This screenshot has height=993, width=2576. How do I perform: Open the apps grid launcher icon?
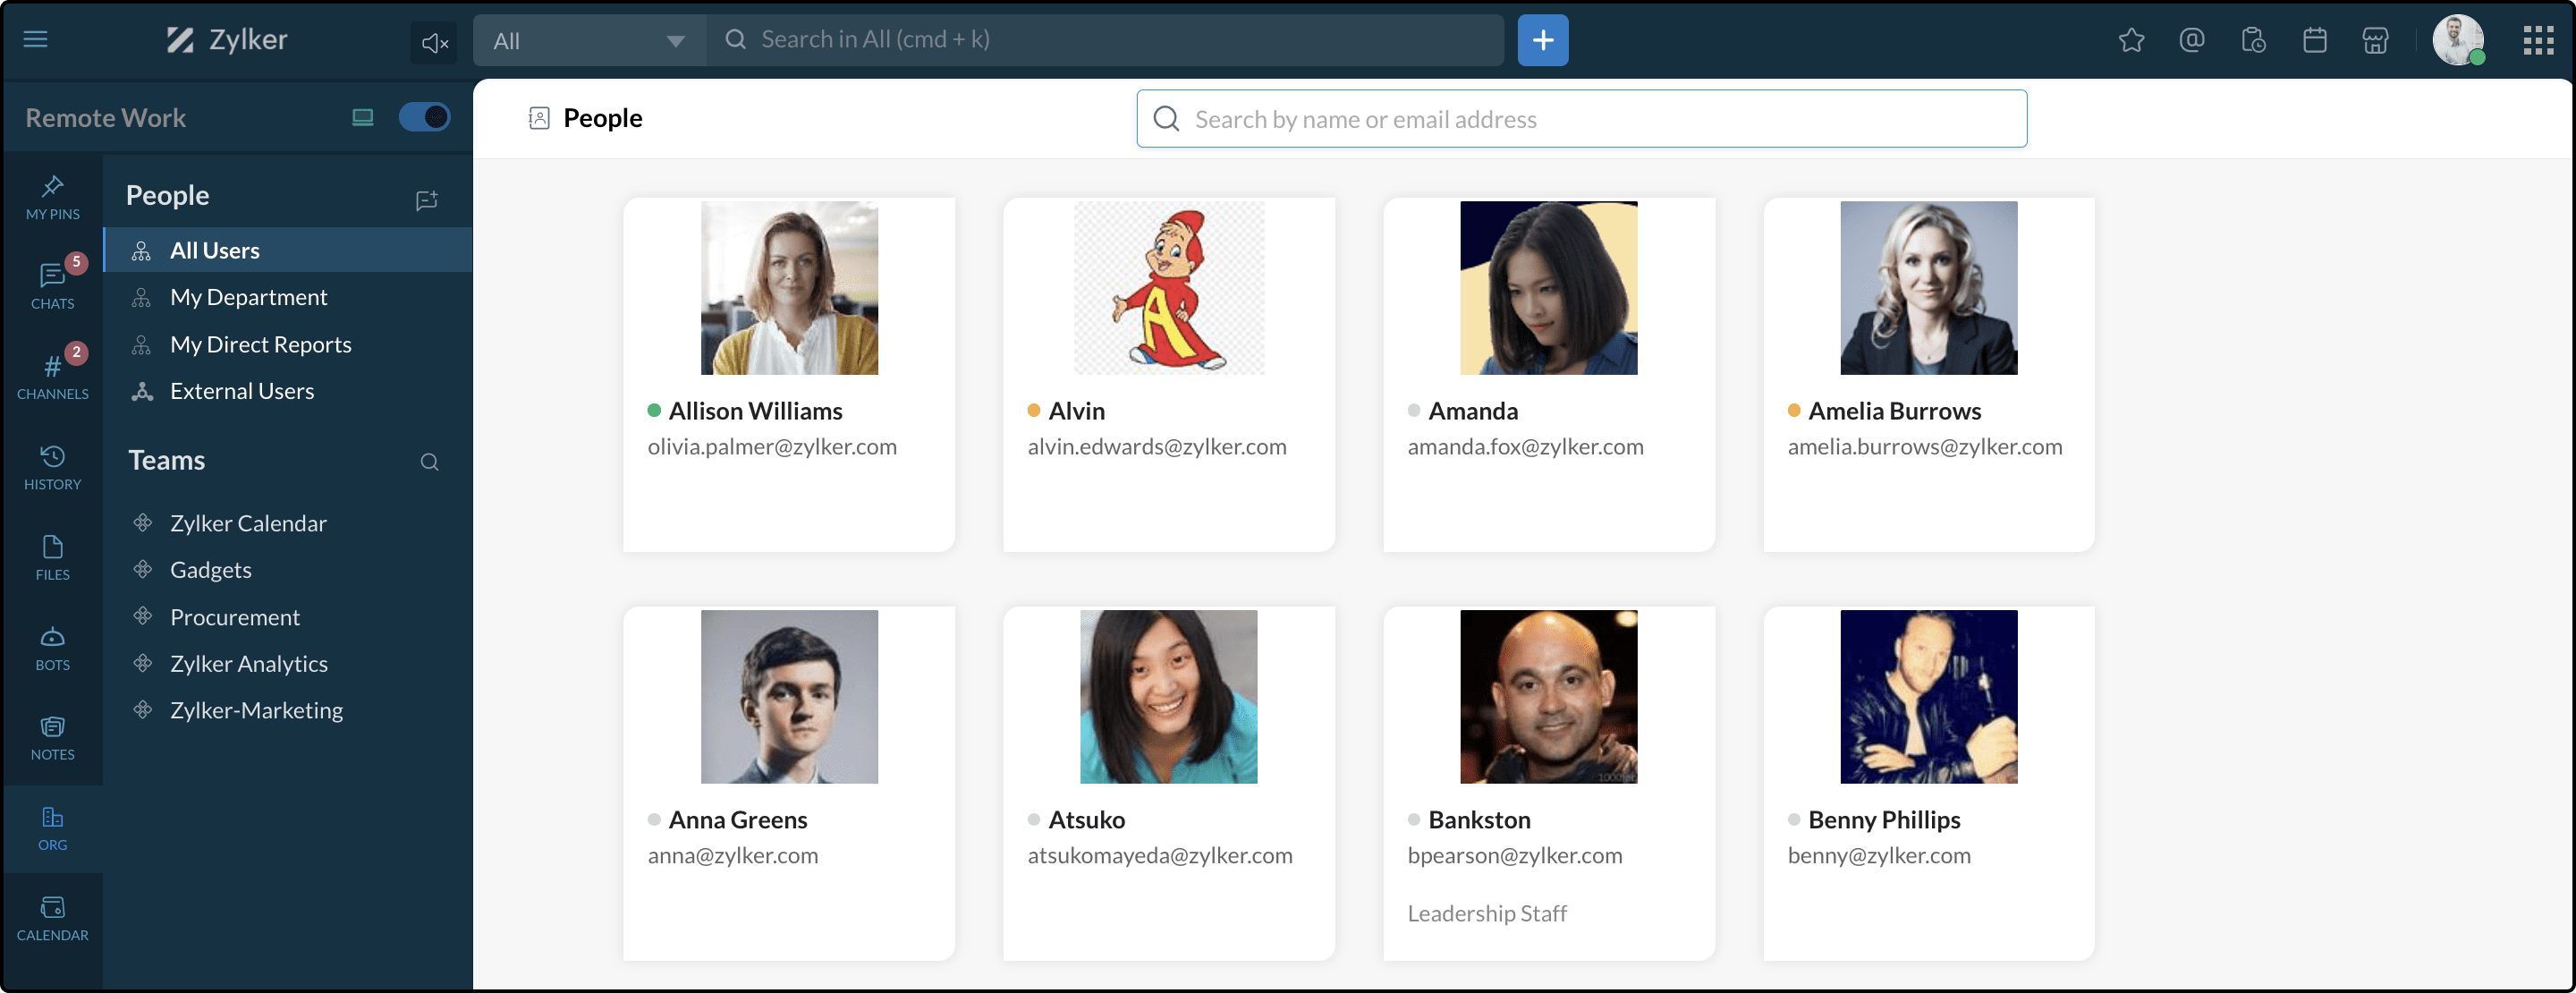2538,40
